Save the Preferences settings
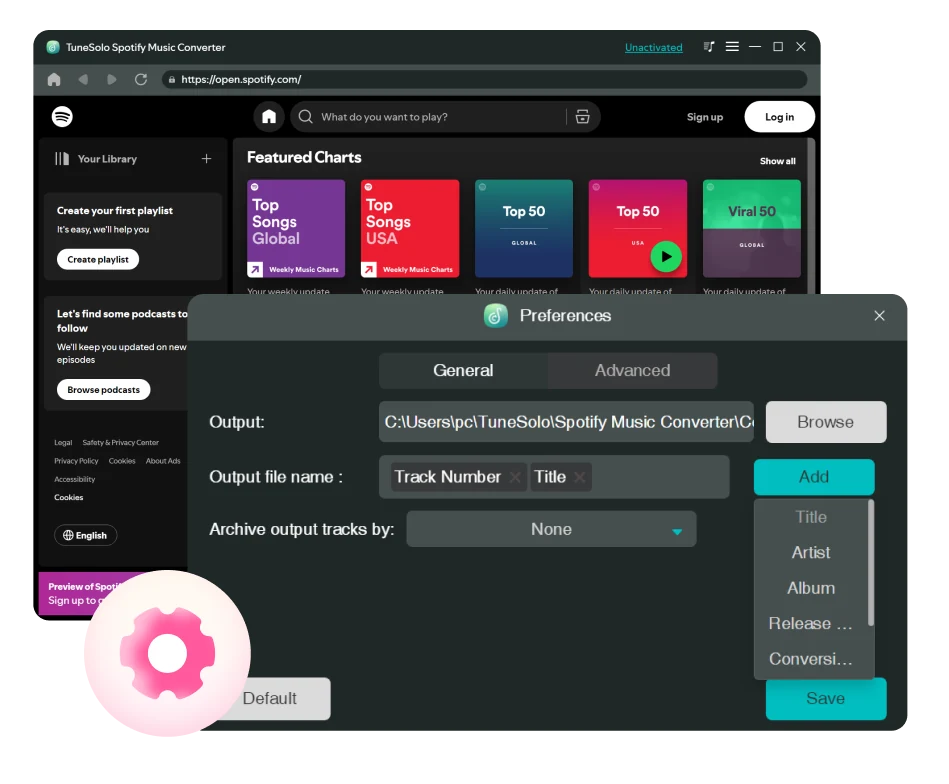 pos(826,699)
